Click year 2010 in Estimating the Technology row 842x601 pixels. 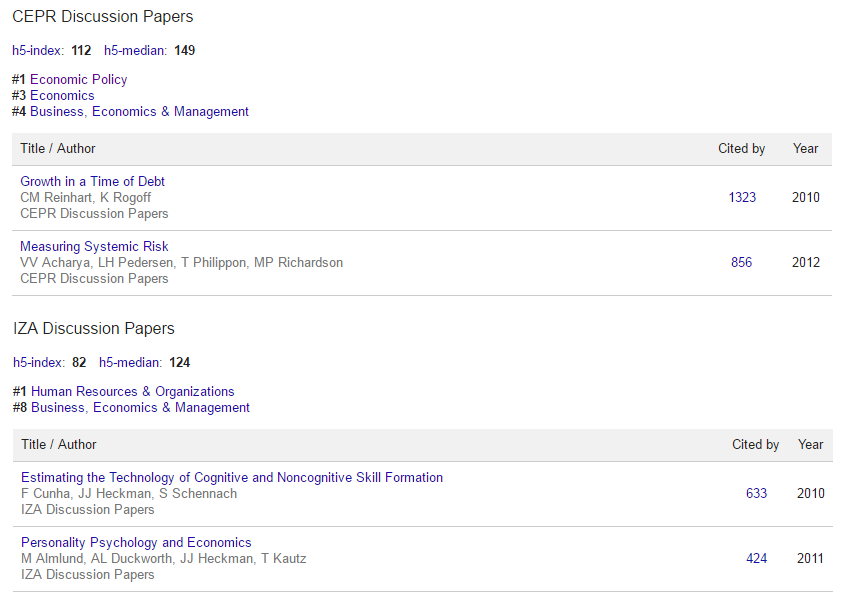point(810,494)
